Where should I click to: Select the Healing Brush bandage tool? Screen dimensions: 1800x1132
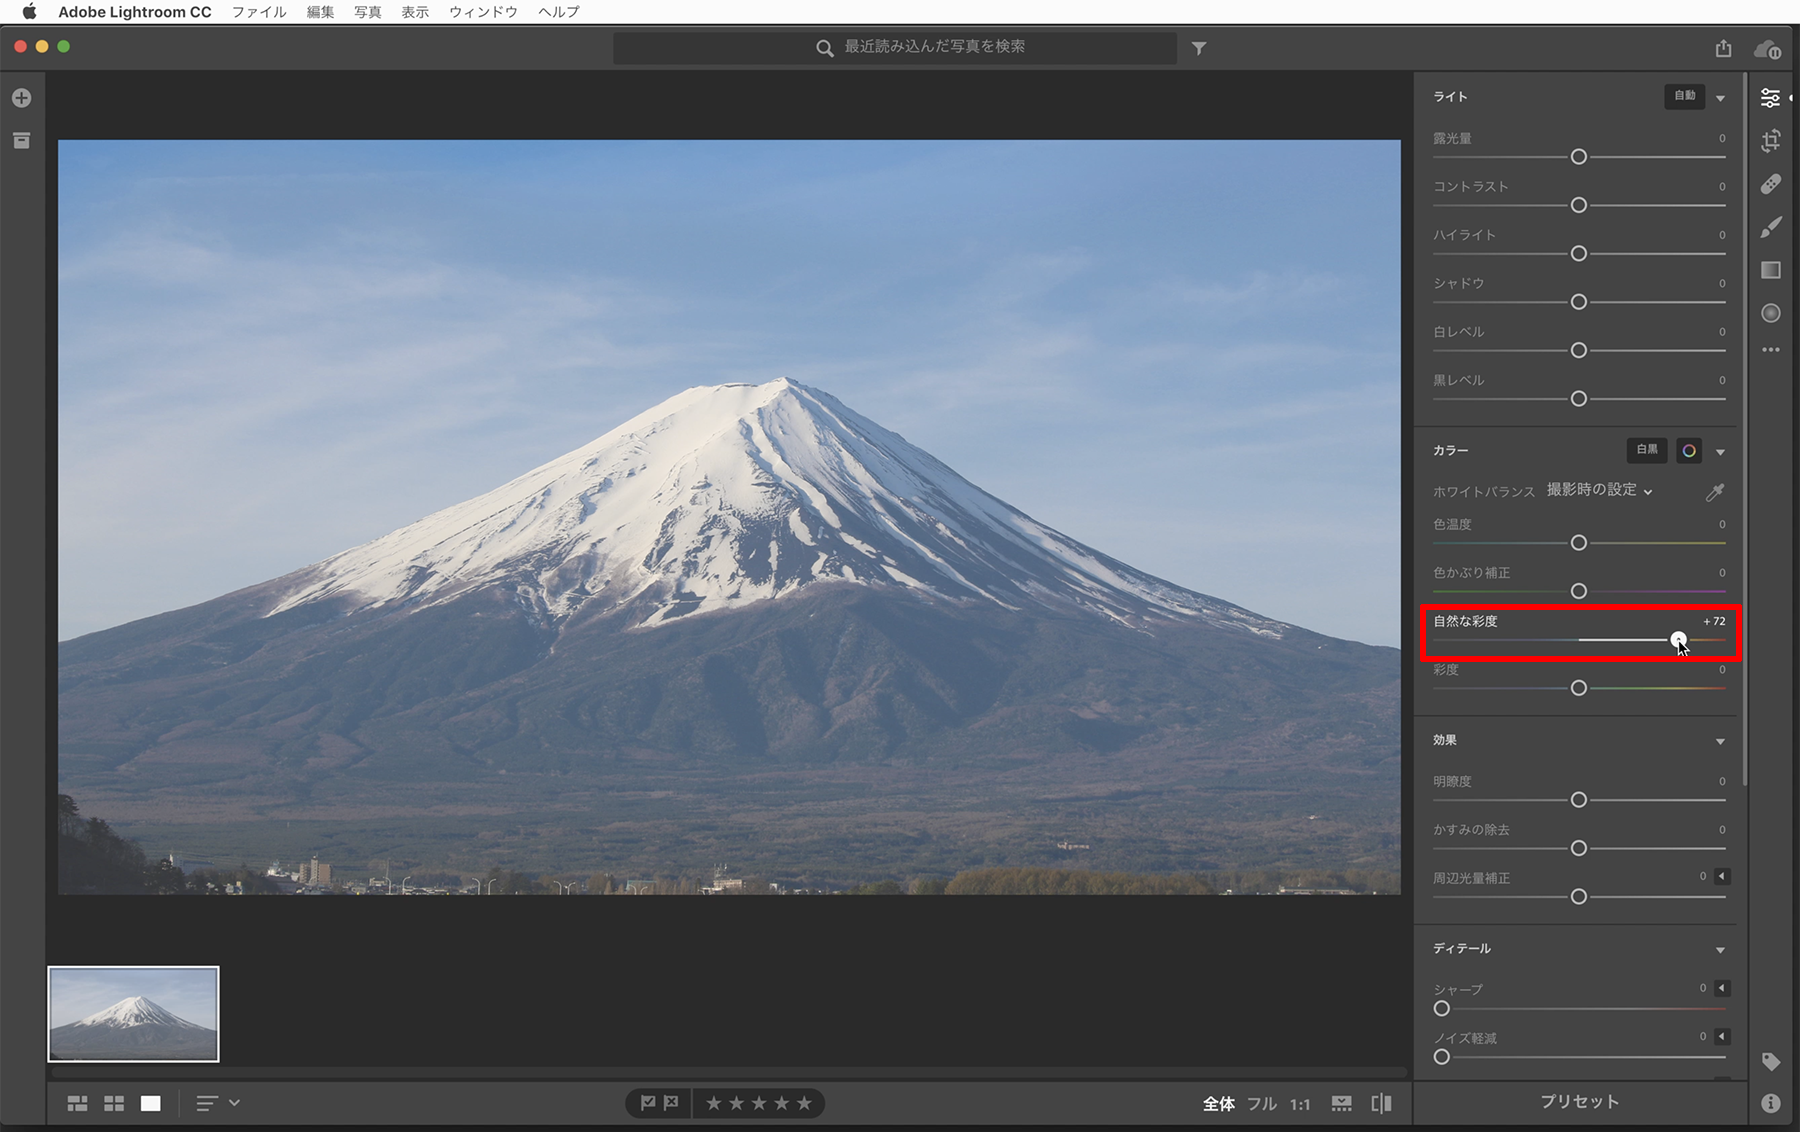[1771, 184]
